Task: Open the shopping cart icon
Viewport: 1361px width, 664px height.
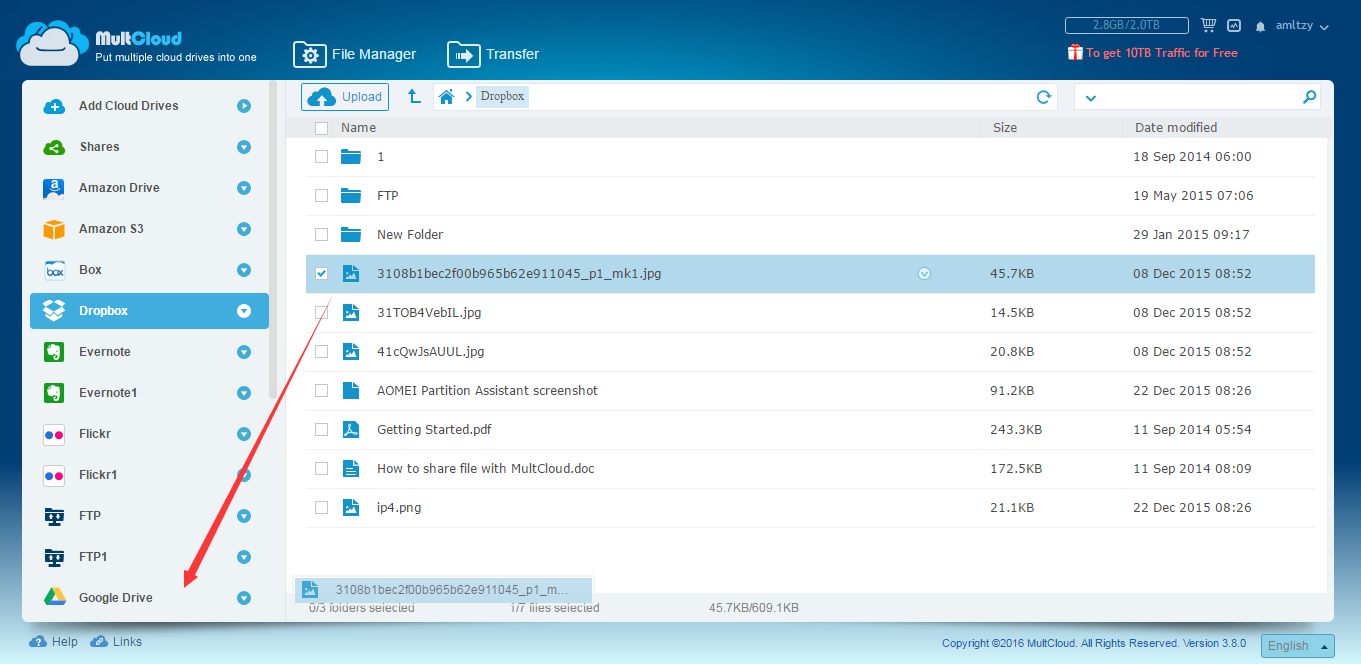Action: [1208, 26]
